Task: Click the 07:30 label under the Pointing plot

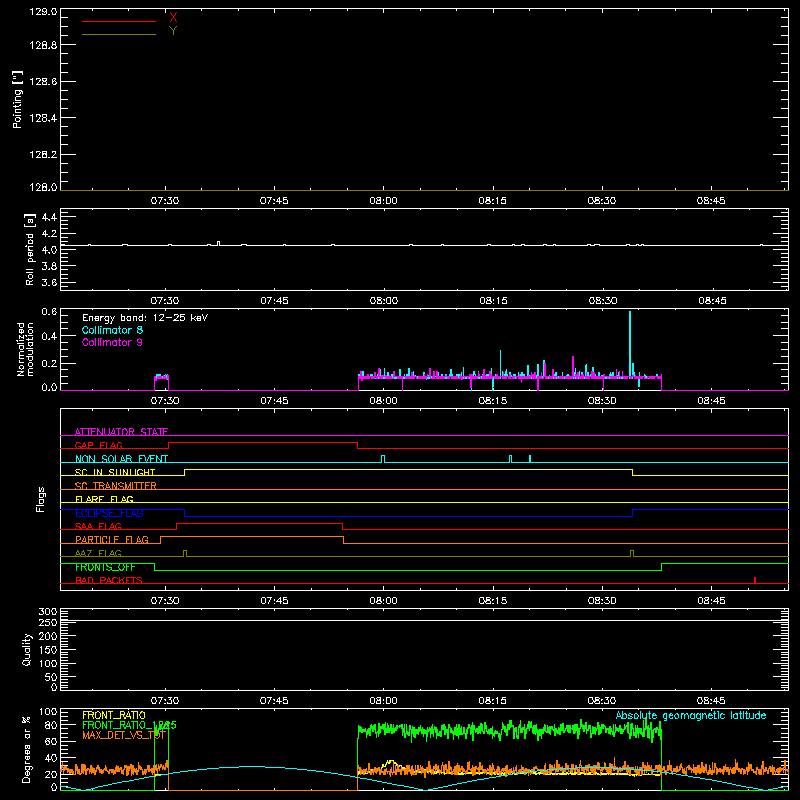Action: pos(165,201)
